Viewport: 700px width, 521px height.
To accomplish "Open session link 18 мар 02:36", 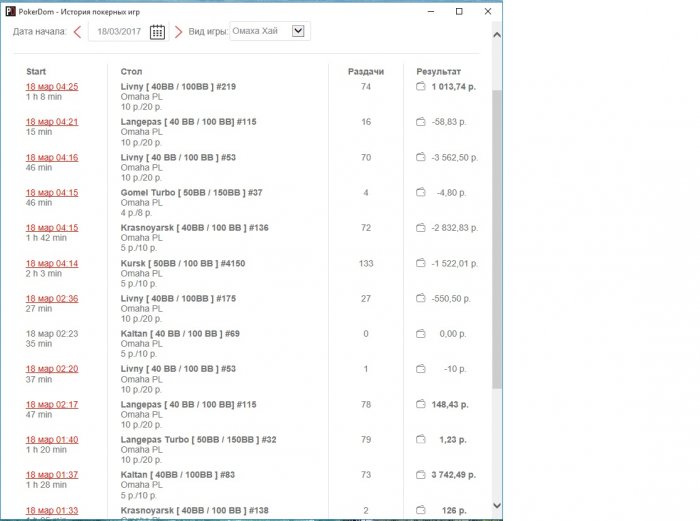I will point(52,298).
